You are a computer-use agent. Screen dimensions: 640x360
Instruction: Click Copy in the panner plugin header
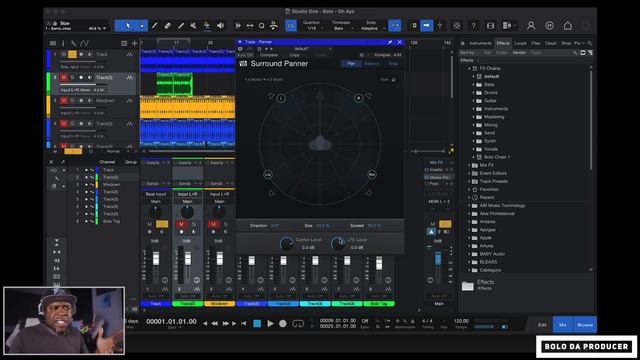coord(295,55)
